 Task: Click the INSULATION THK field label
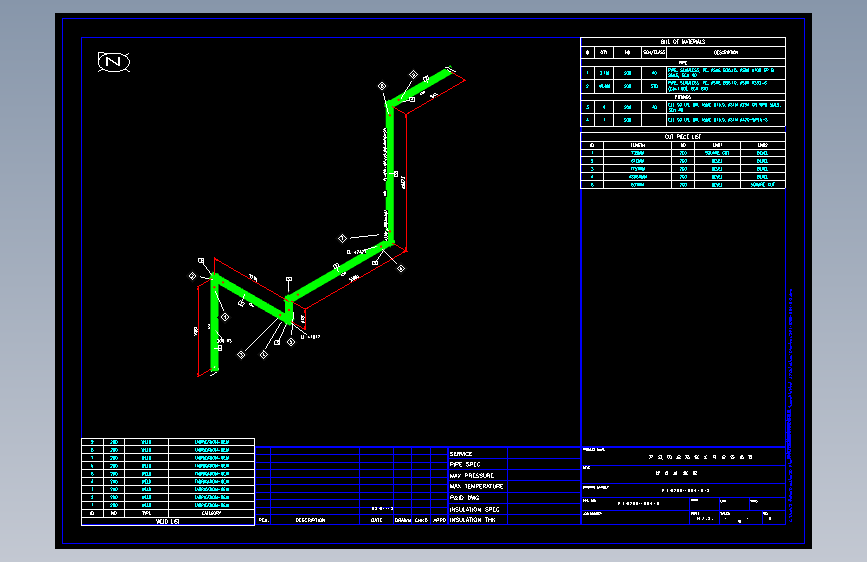[x=473, y=520]
